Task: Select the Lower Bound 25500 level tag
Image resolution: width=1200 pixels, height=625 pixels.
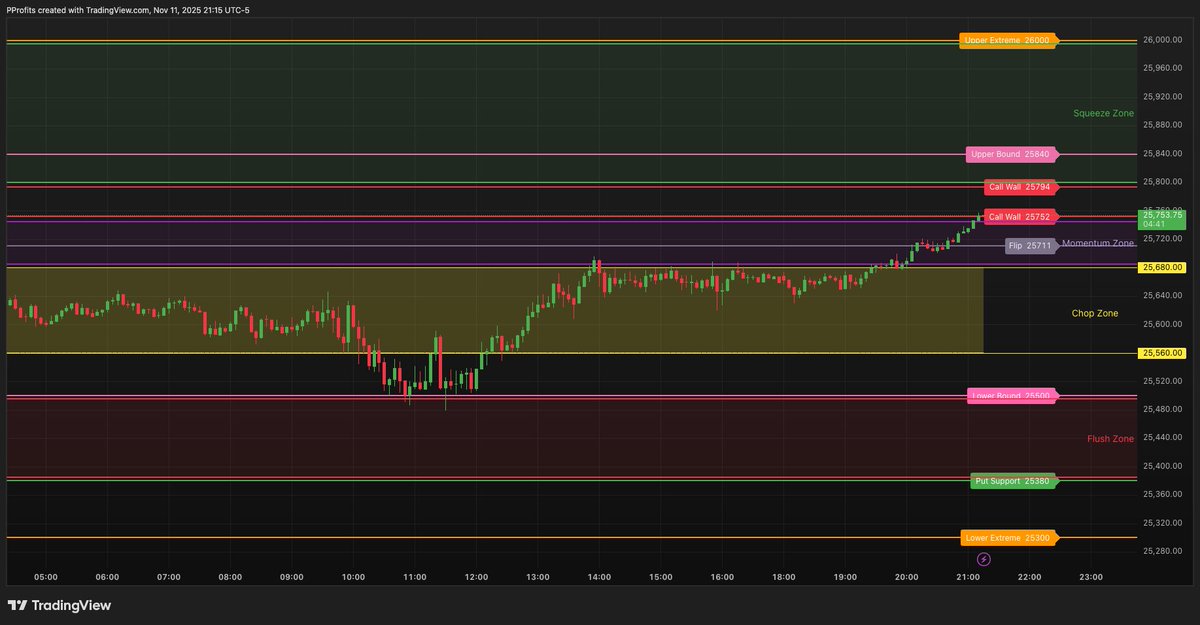Action: pyautogui.click(x=1010, y=396)
